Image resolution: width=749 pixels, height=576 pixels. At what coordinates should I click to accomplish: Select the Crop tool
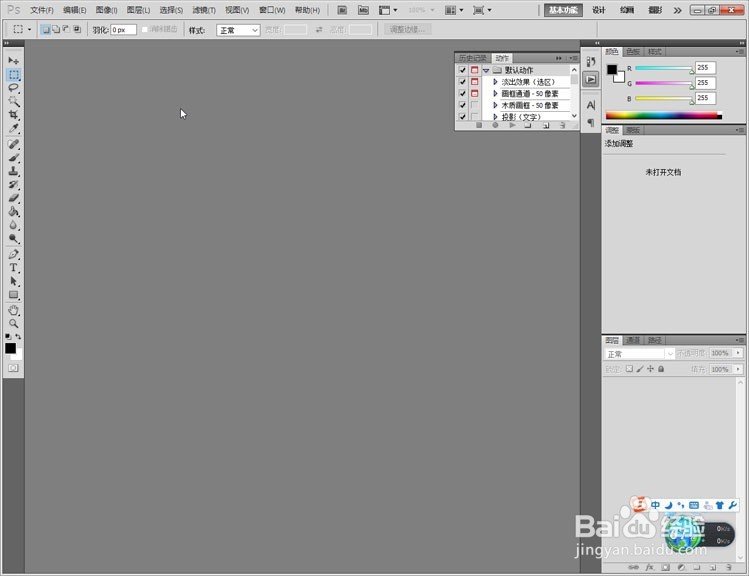point(13,115)
